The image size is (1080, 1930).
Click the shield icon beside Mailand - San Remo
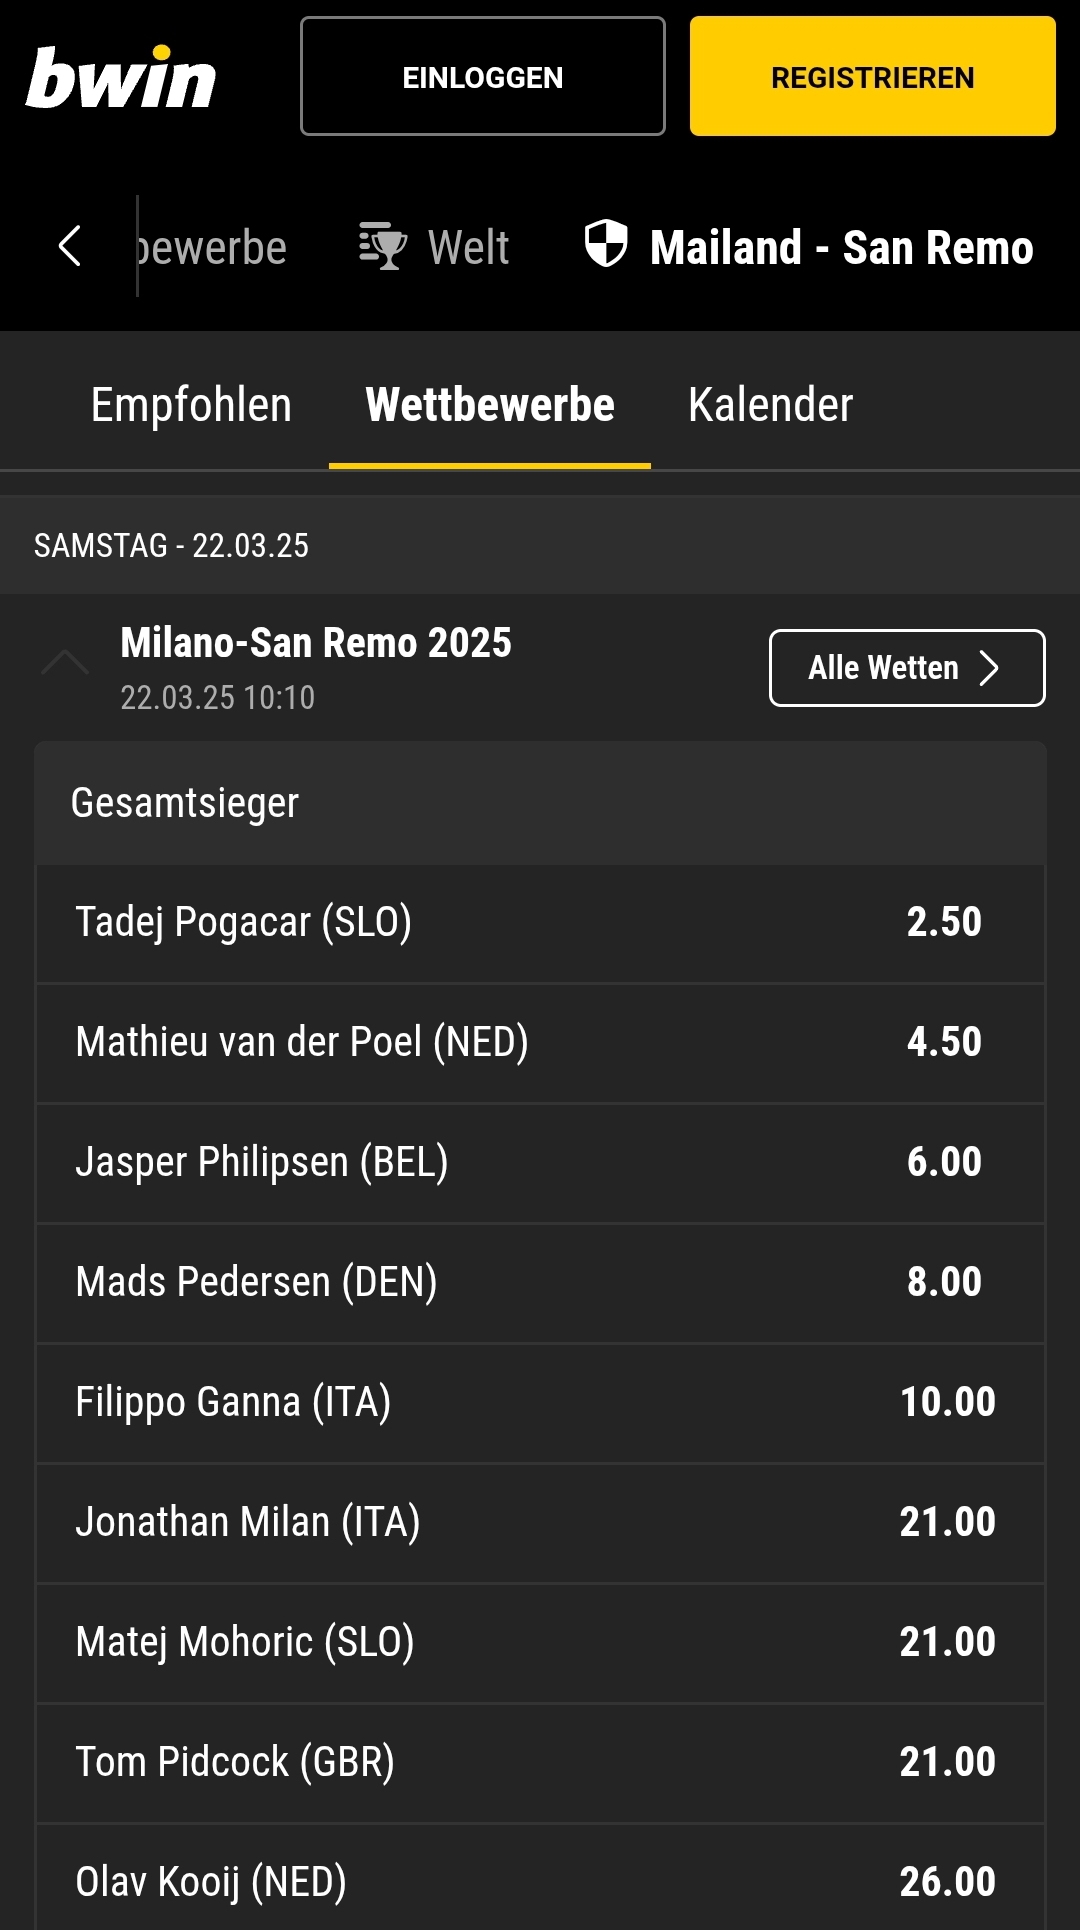tap(606, 244)
